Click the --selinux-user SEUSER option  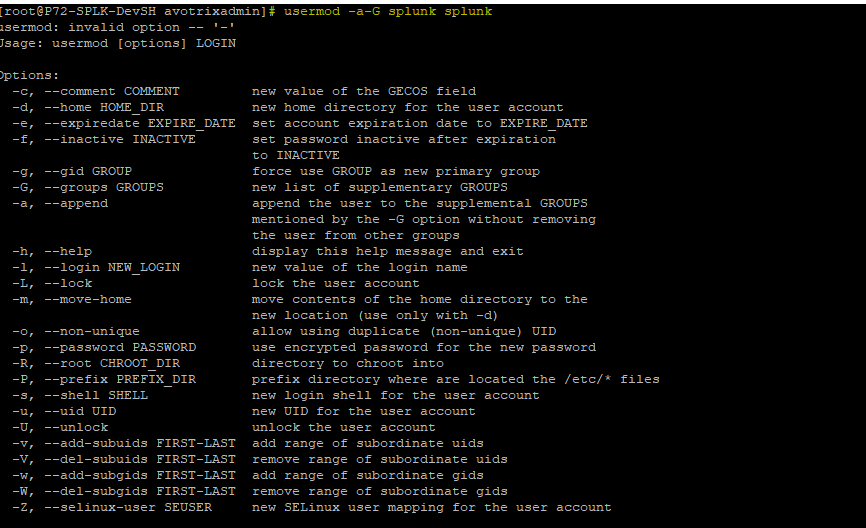pyautogui.click(x=128, y=508)
